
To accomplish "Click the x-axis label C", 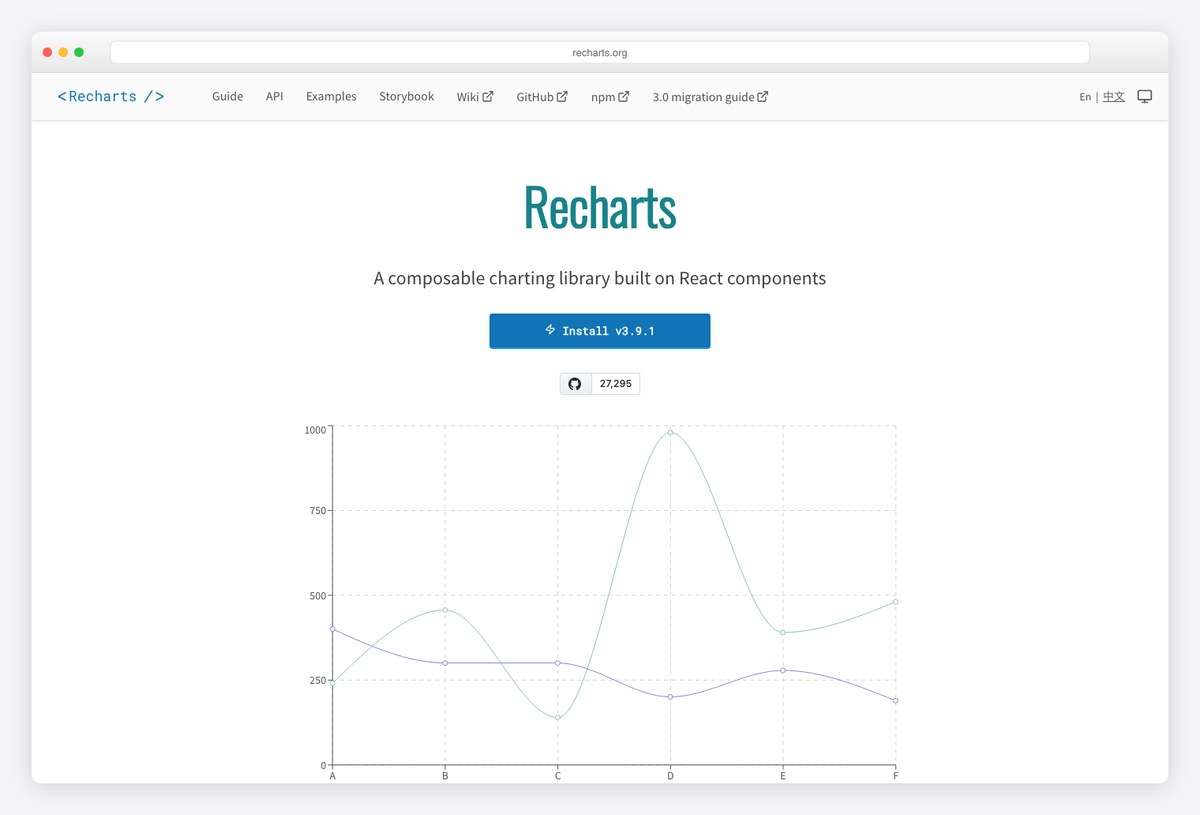I will [558, 776].
